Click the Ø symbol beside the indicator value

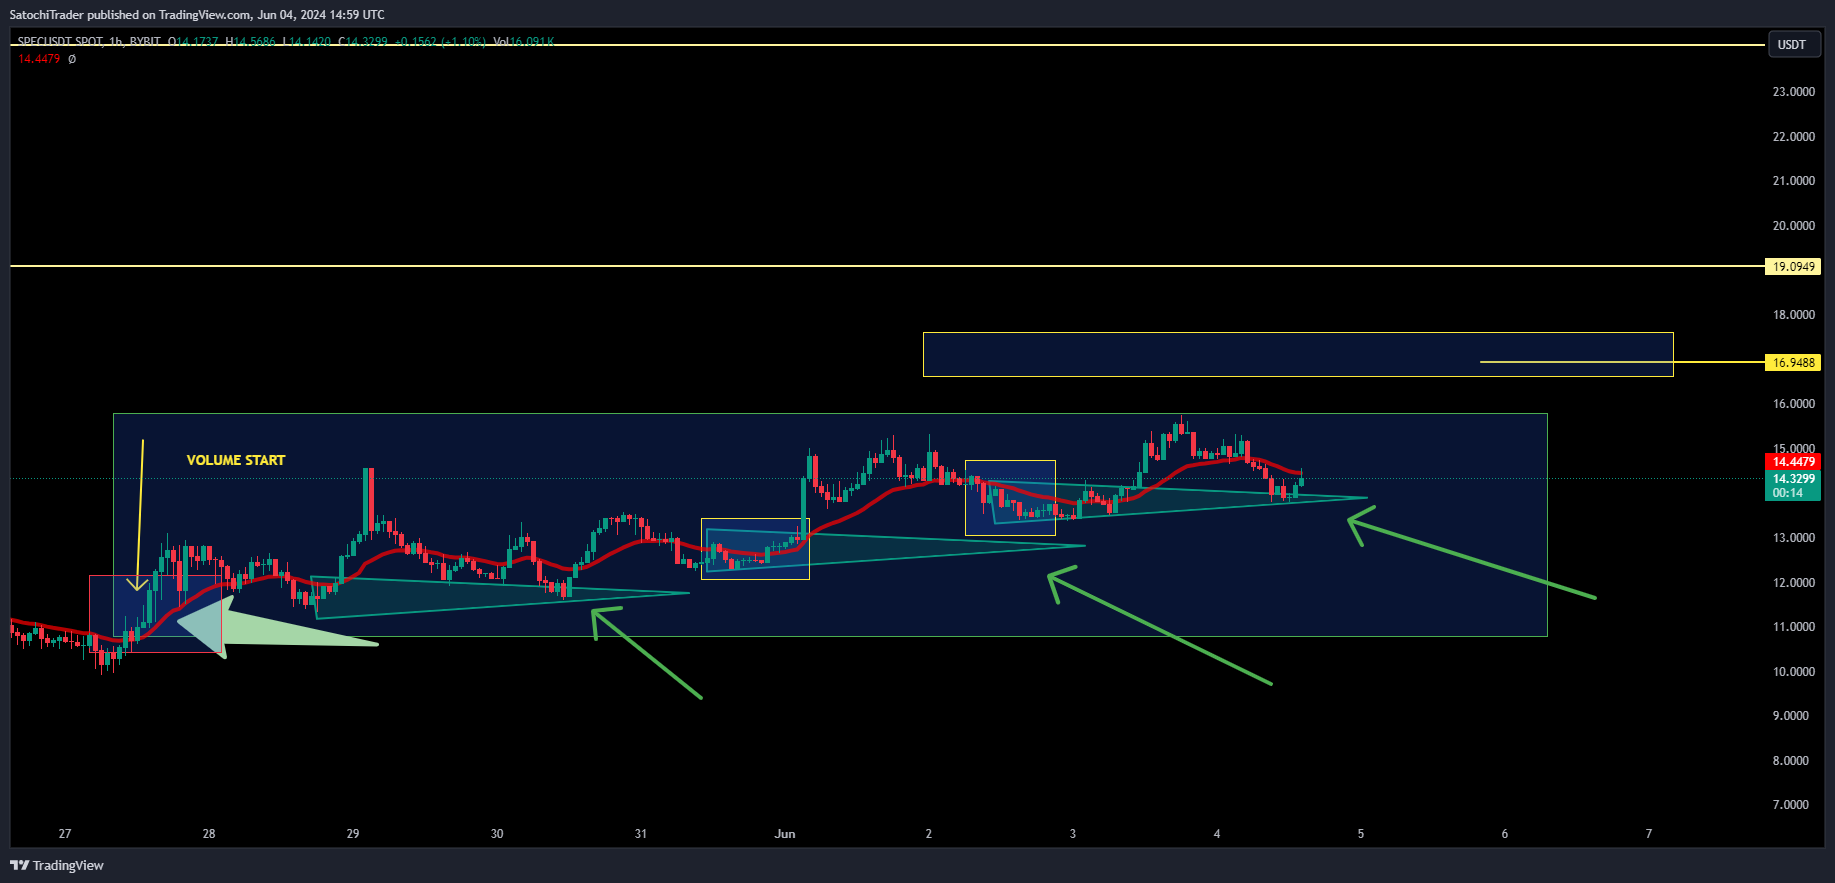tap(72, 59)
